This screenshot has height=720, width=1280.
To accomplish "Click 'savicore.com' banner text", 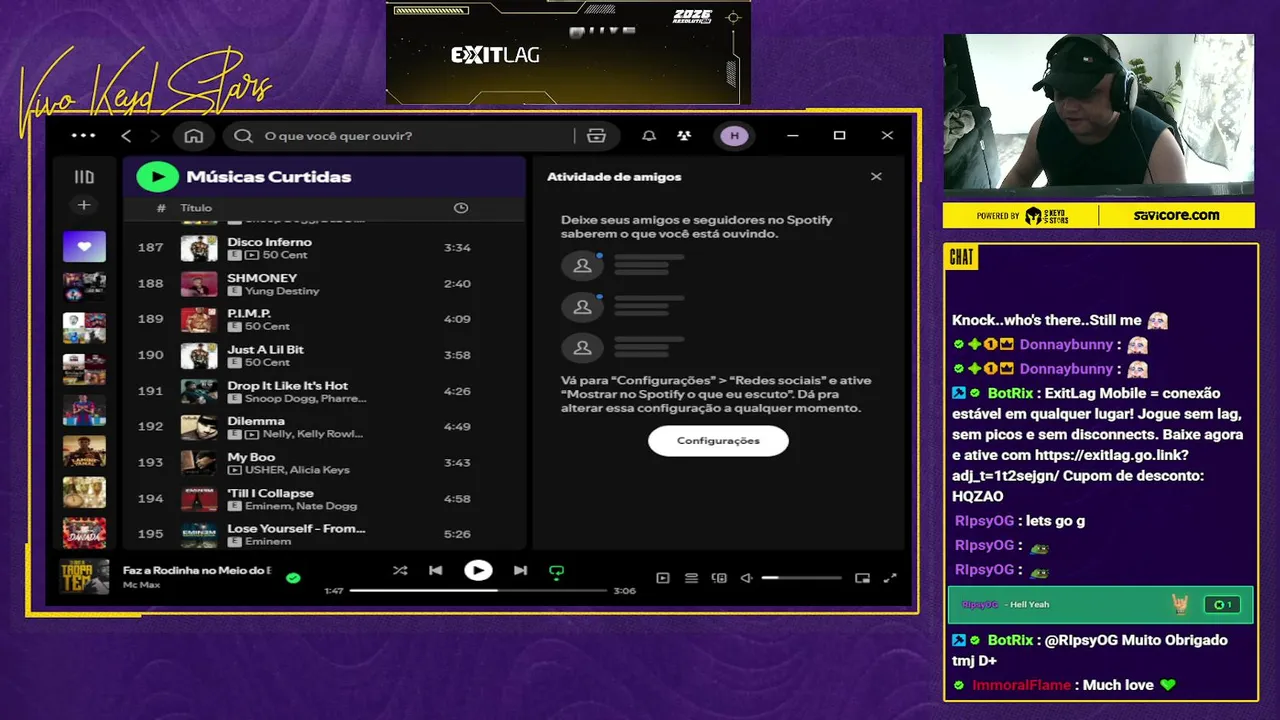I will click(1176, 215).
